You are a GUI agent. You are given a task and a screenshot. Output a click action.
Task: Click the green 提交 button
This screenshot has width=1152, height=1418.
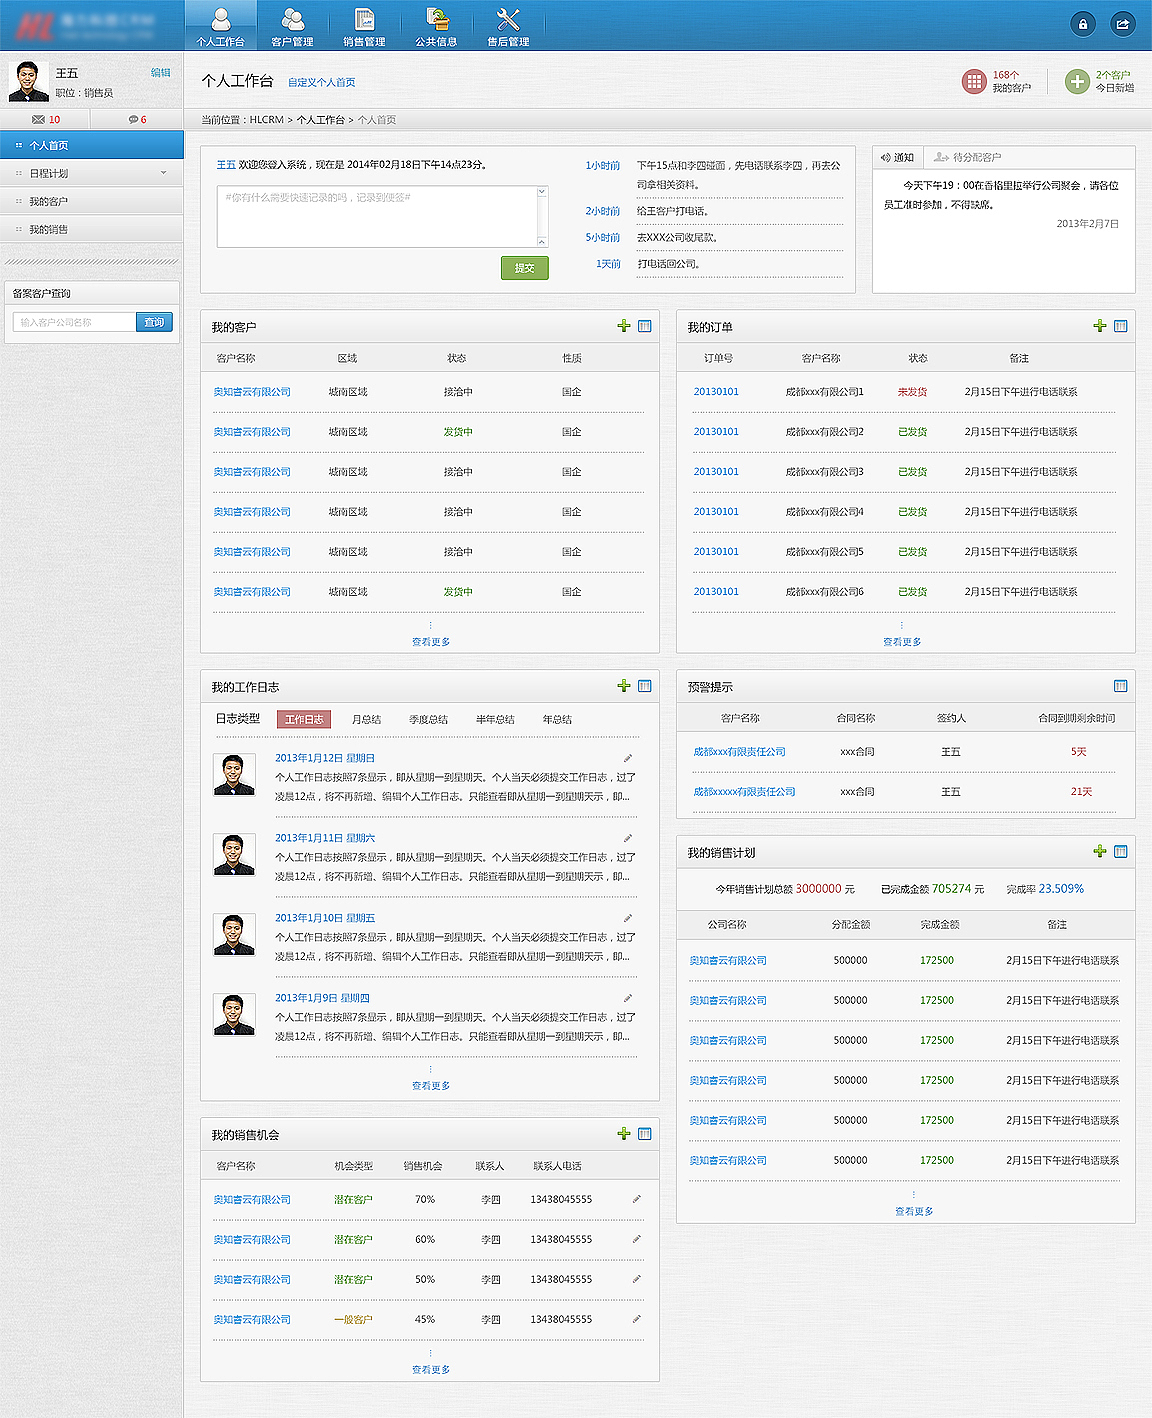524,268
